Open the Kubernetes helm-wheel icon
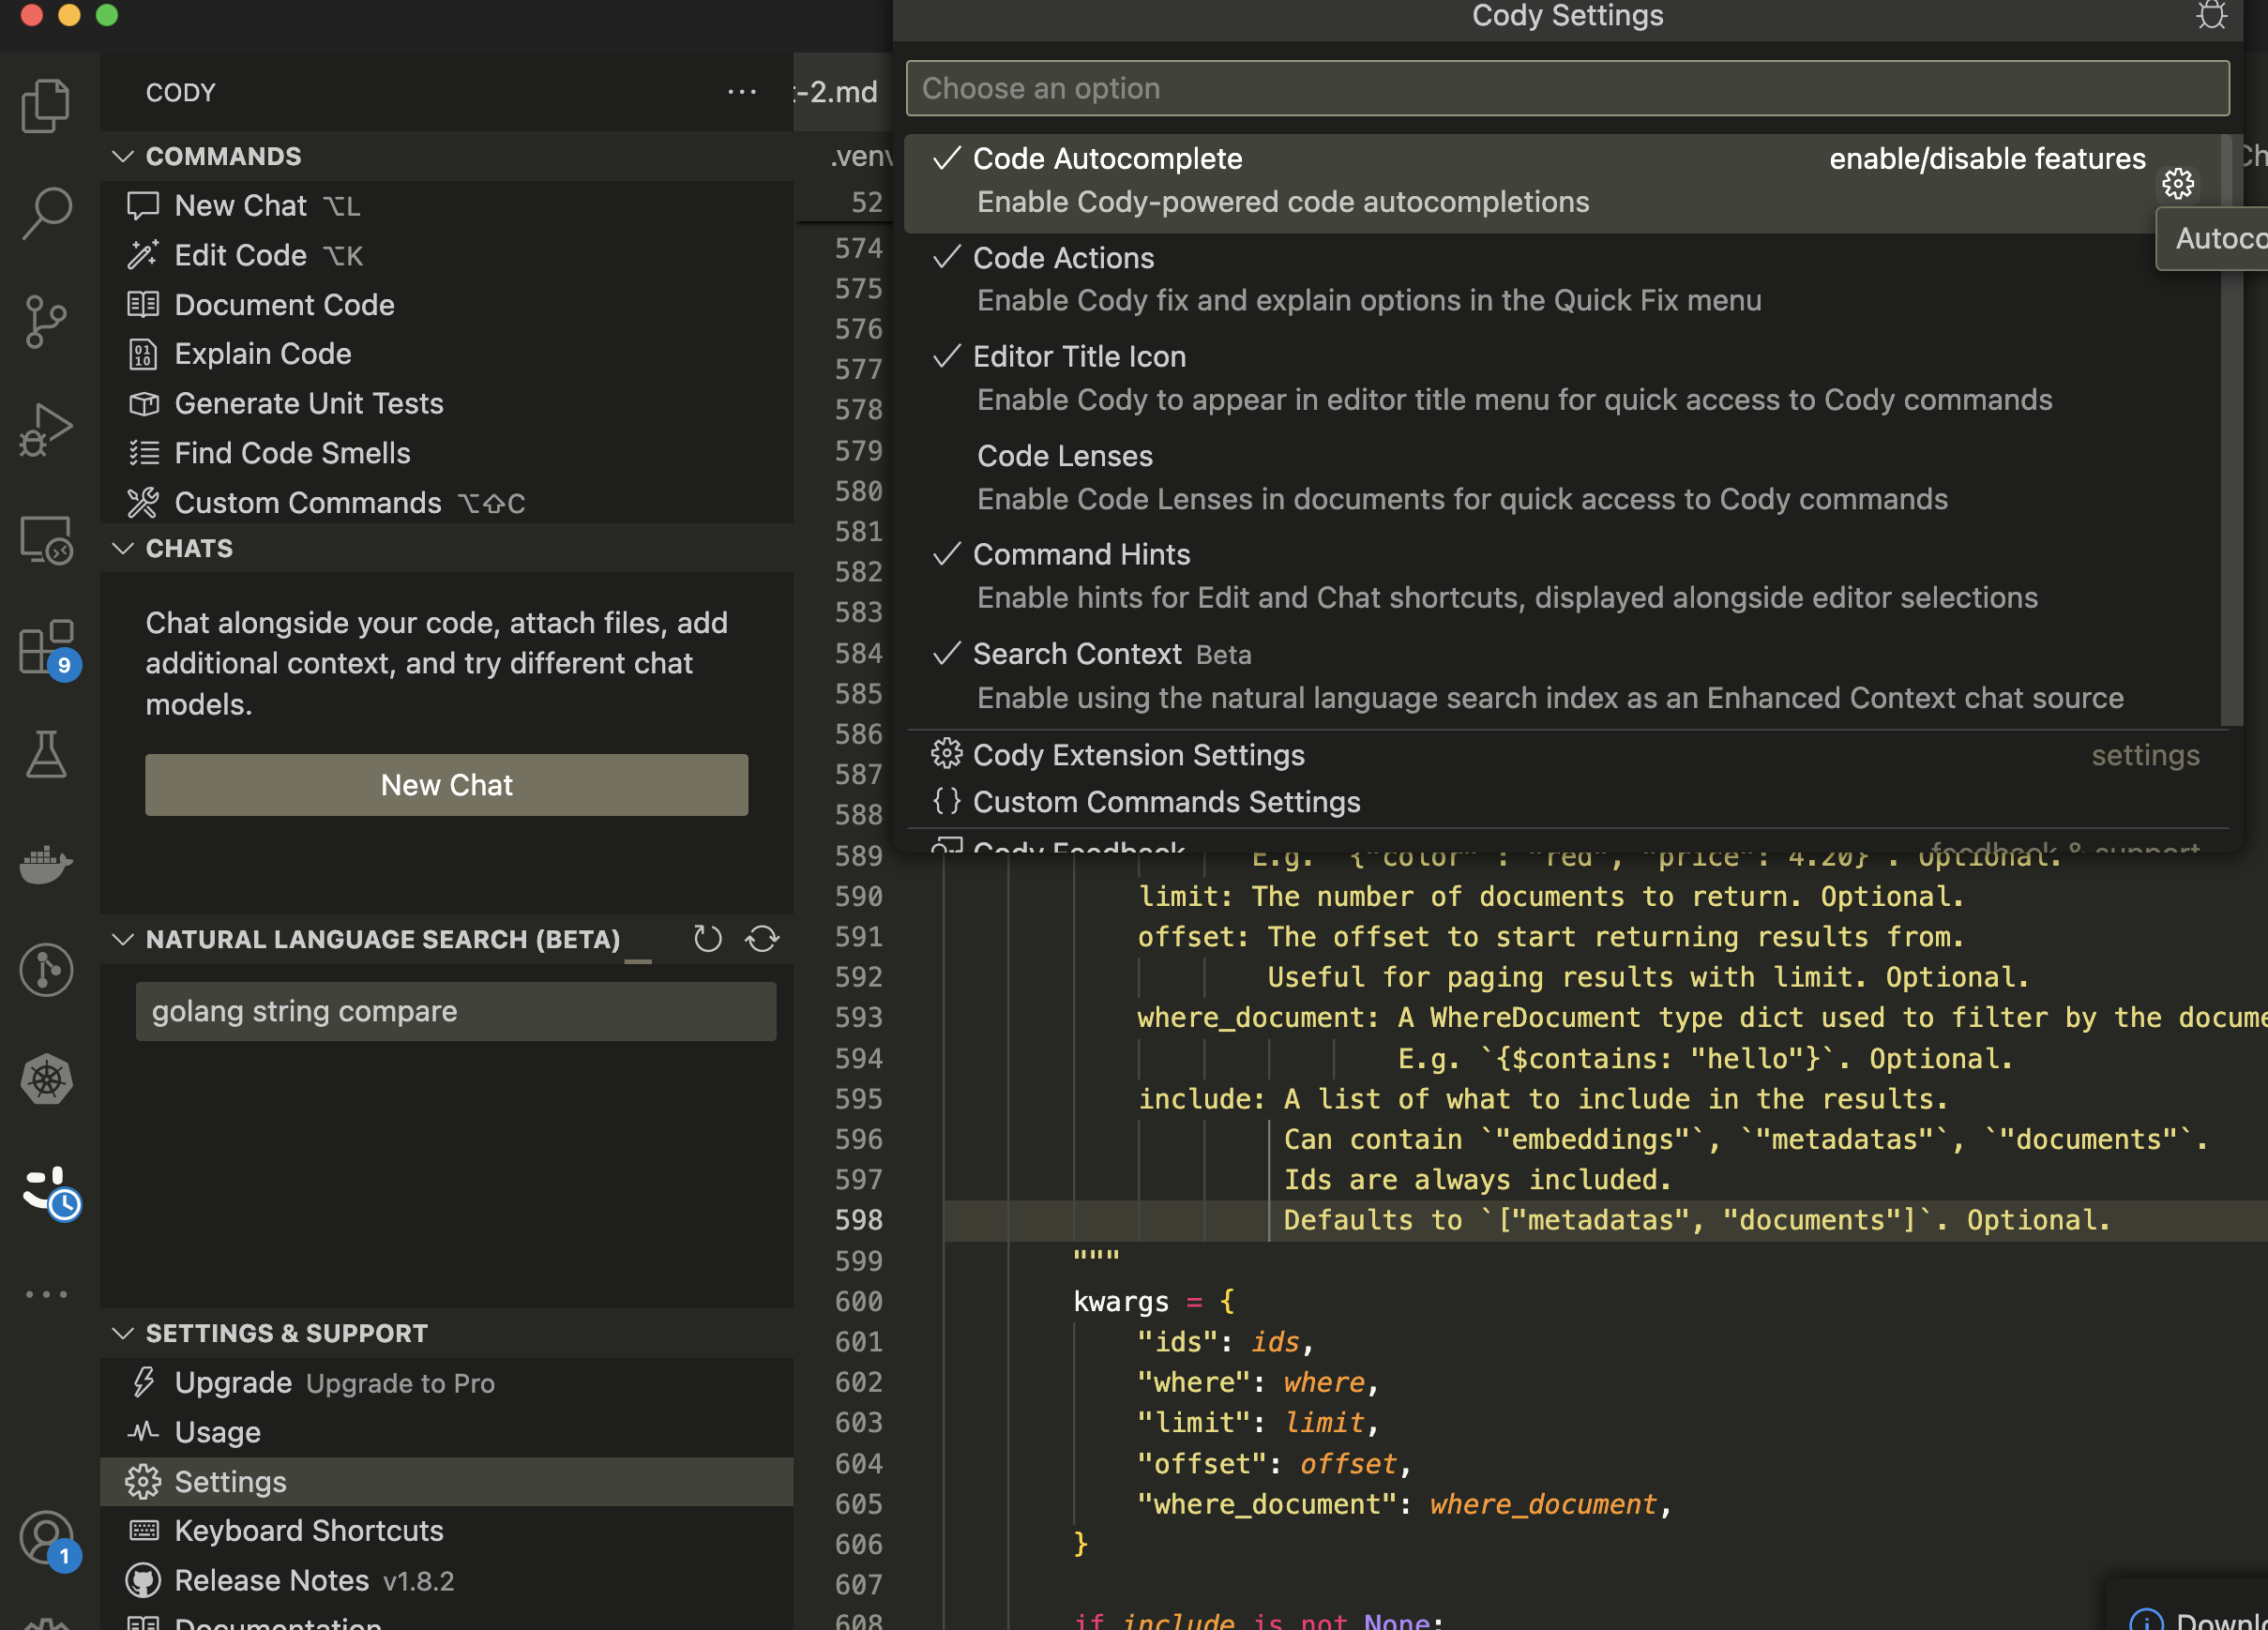This screenshot has width=2268, height=1630. 46,1079
